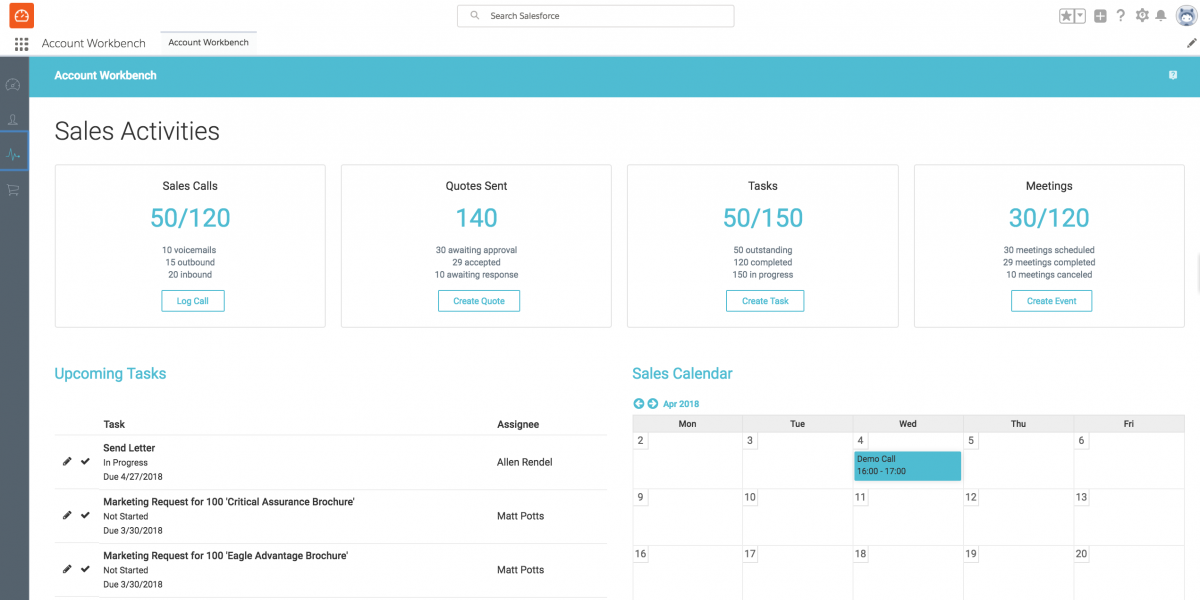
Task: Select calendar day 18
Action: pos(860,554)
